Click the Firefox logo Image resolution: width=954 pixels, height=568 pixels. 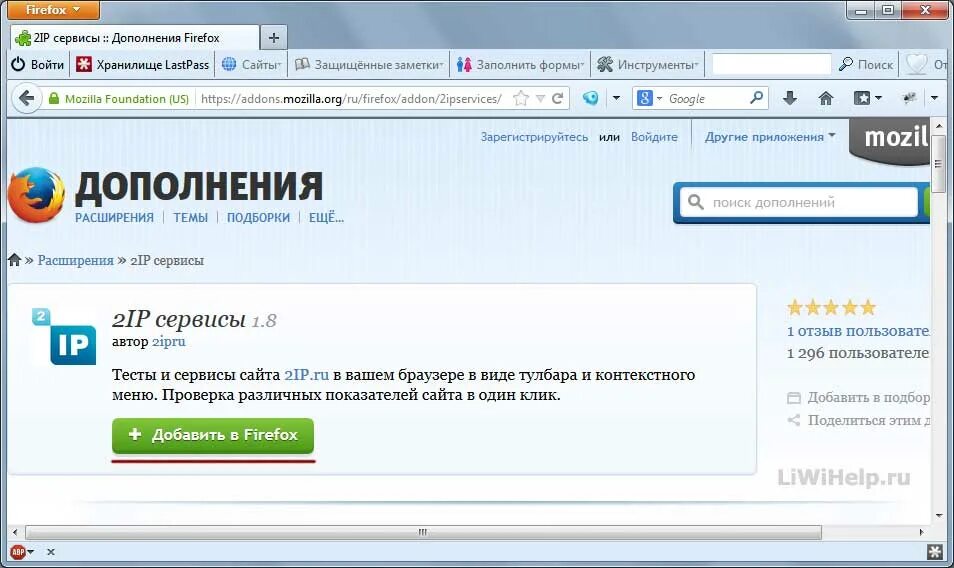[x=37, y=195]
